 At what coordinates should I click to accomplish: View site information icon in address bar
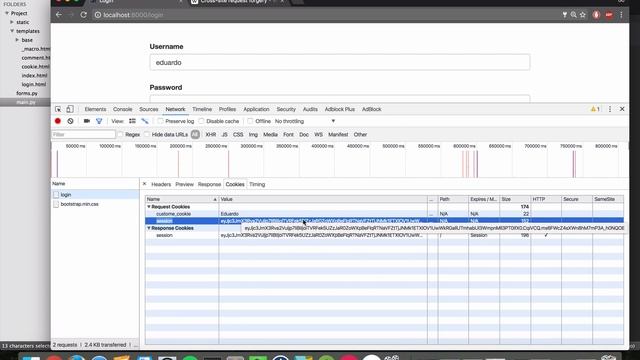click(x=98, y=15)
